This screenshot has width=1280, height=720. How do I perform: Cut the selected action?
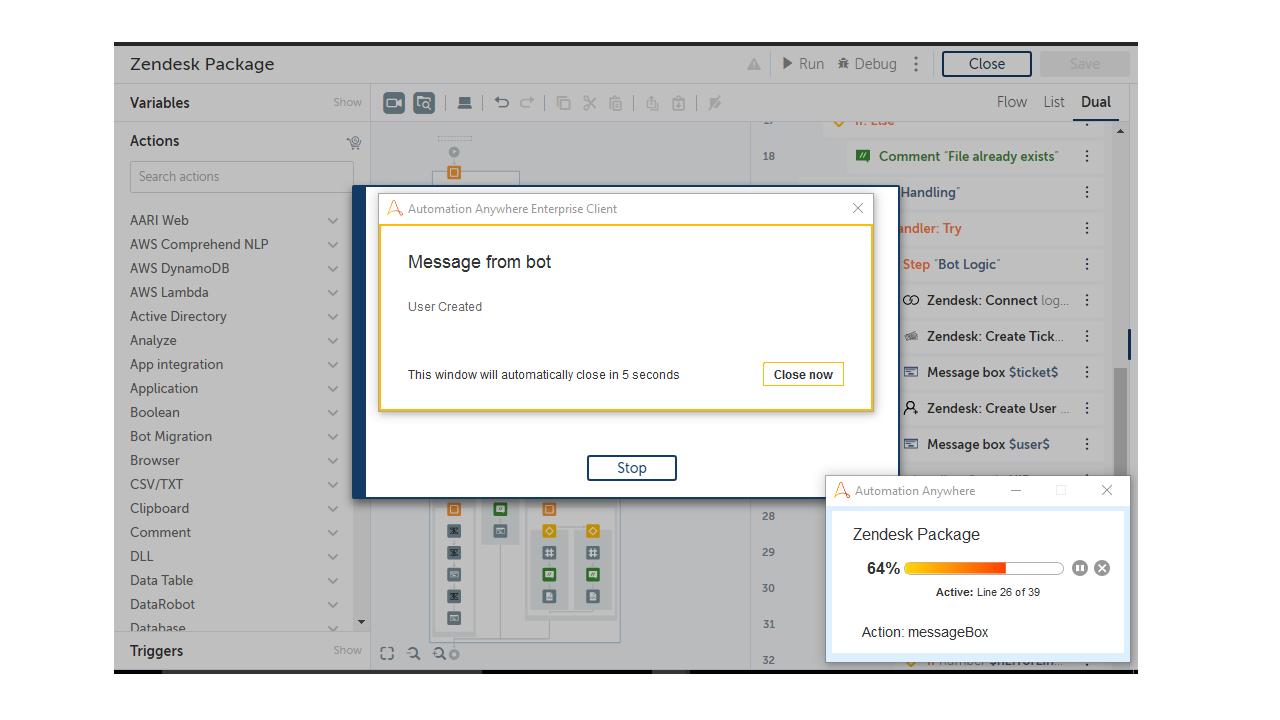point(589,102)
